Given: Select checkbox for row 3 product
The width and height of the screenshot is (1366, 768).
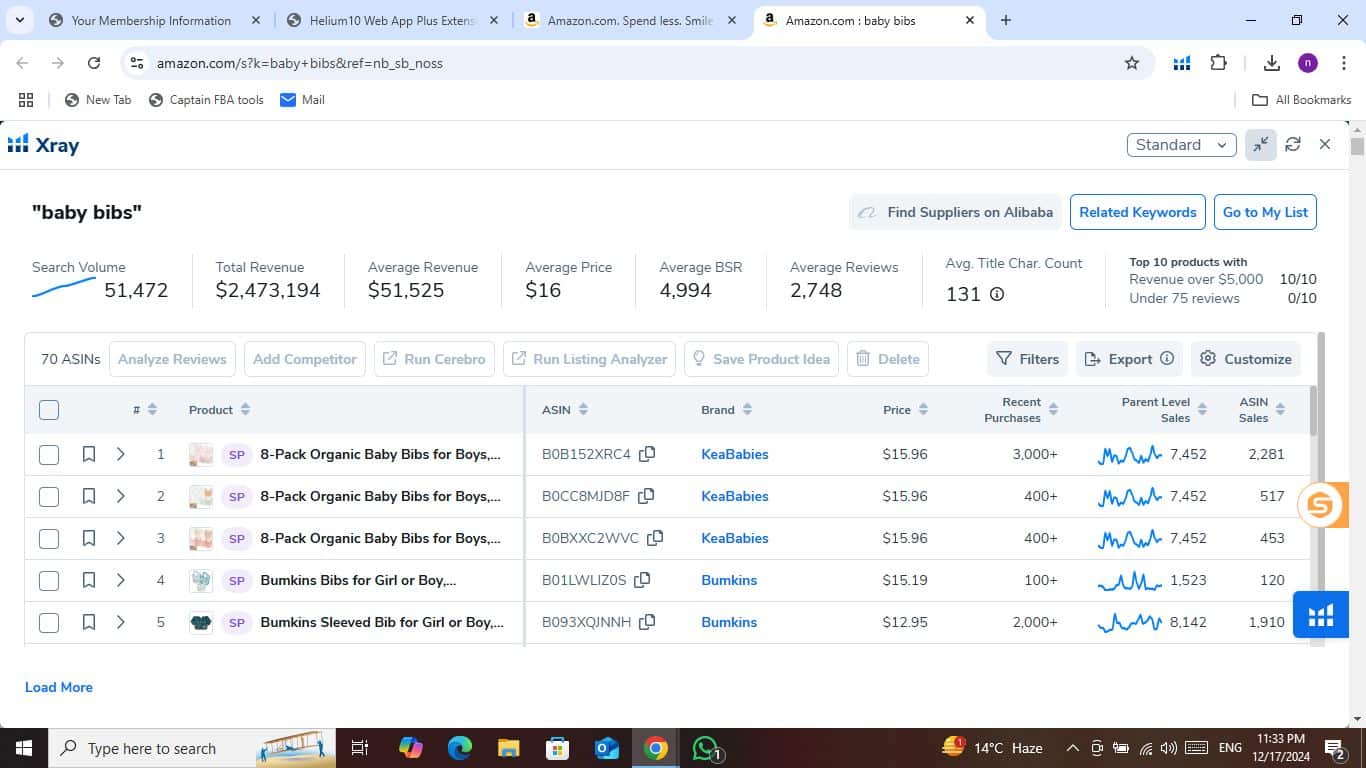Looking at the screenshot, I should (x=49, y=539).
